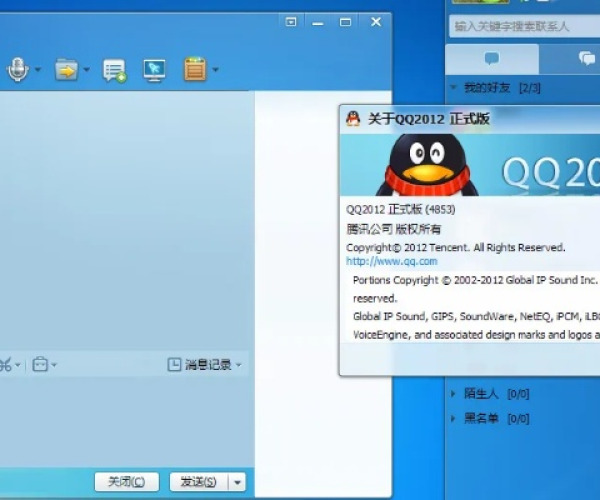Screen dimensions: 600x500
Task: Click QQ penguin mascot banner image
Action: point(427,164)
